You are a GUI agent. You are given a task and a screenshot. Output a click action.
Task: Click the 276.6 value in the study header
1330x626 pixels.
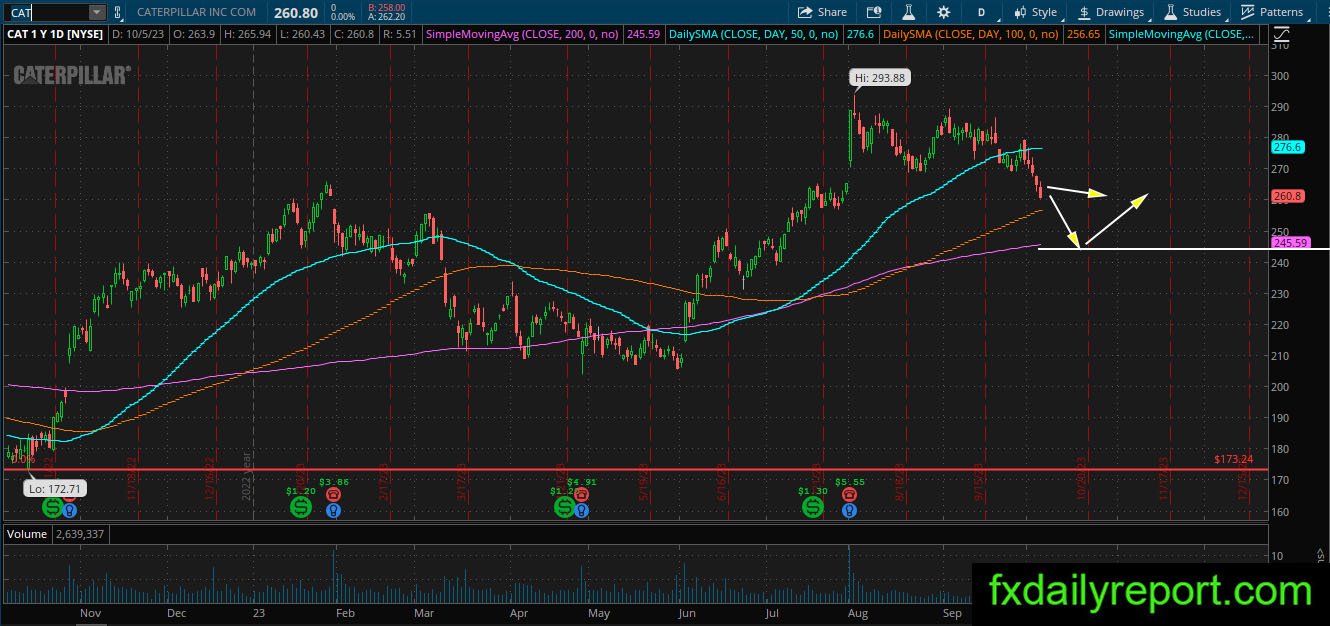(863, 34)
